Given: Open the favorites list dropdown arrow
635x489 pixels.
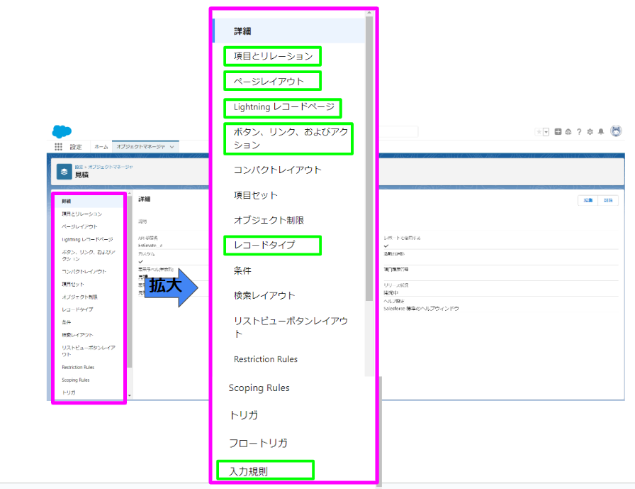Looking at the screenshot, I should tap(548, 132).
